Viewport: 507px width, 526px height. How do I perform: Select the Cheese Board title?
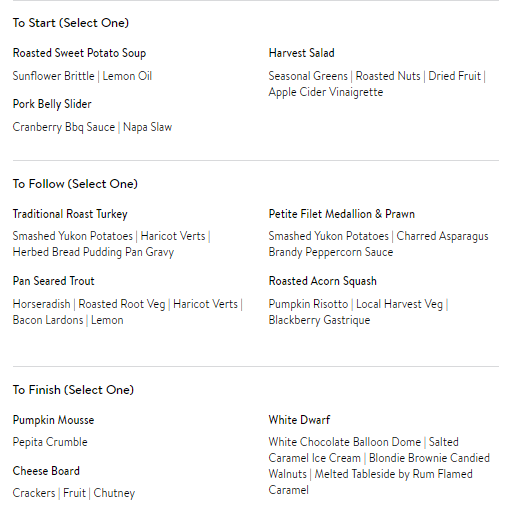tap(46, 471)
